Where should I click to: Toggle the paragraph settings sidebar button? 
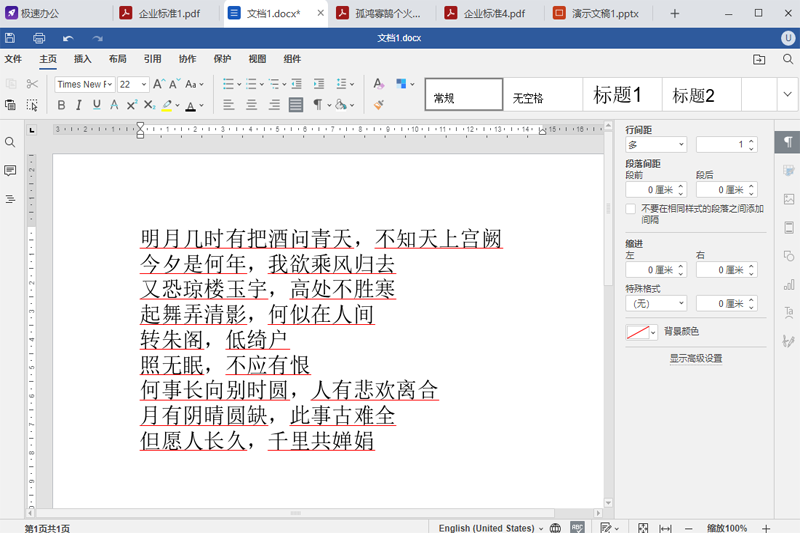click(x=788, y=142)
